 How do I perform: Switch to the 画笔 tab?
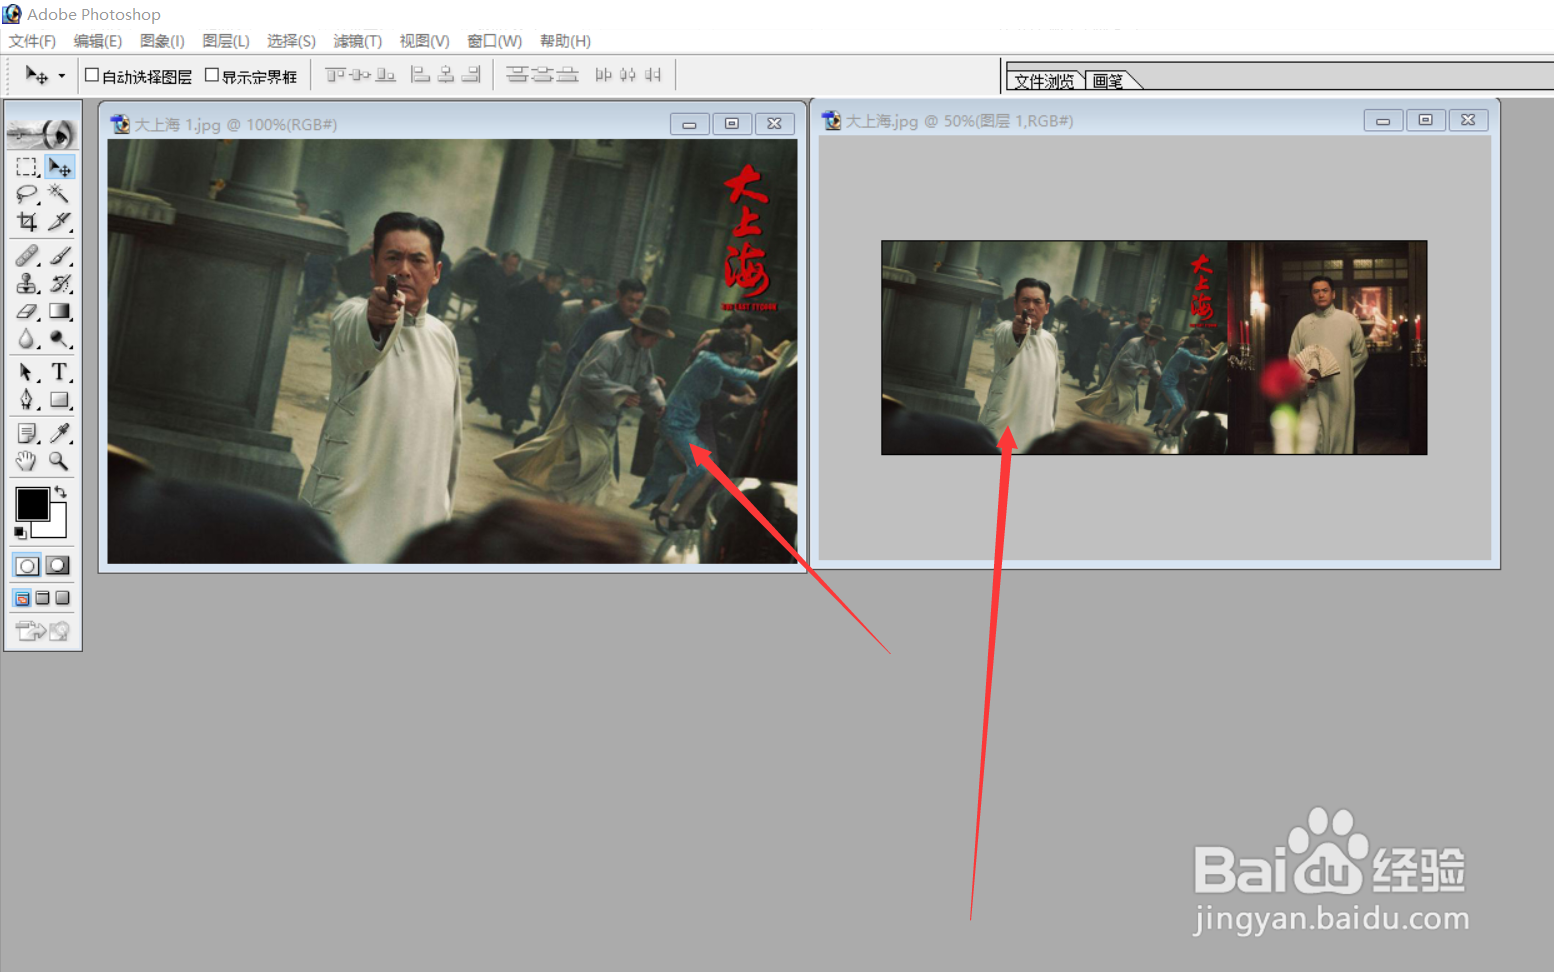point(1108,81)
